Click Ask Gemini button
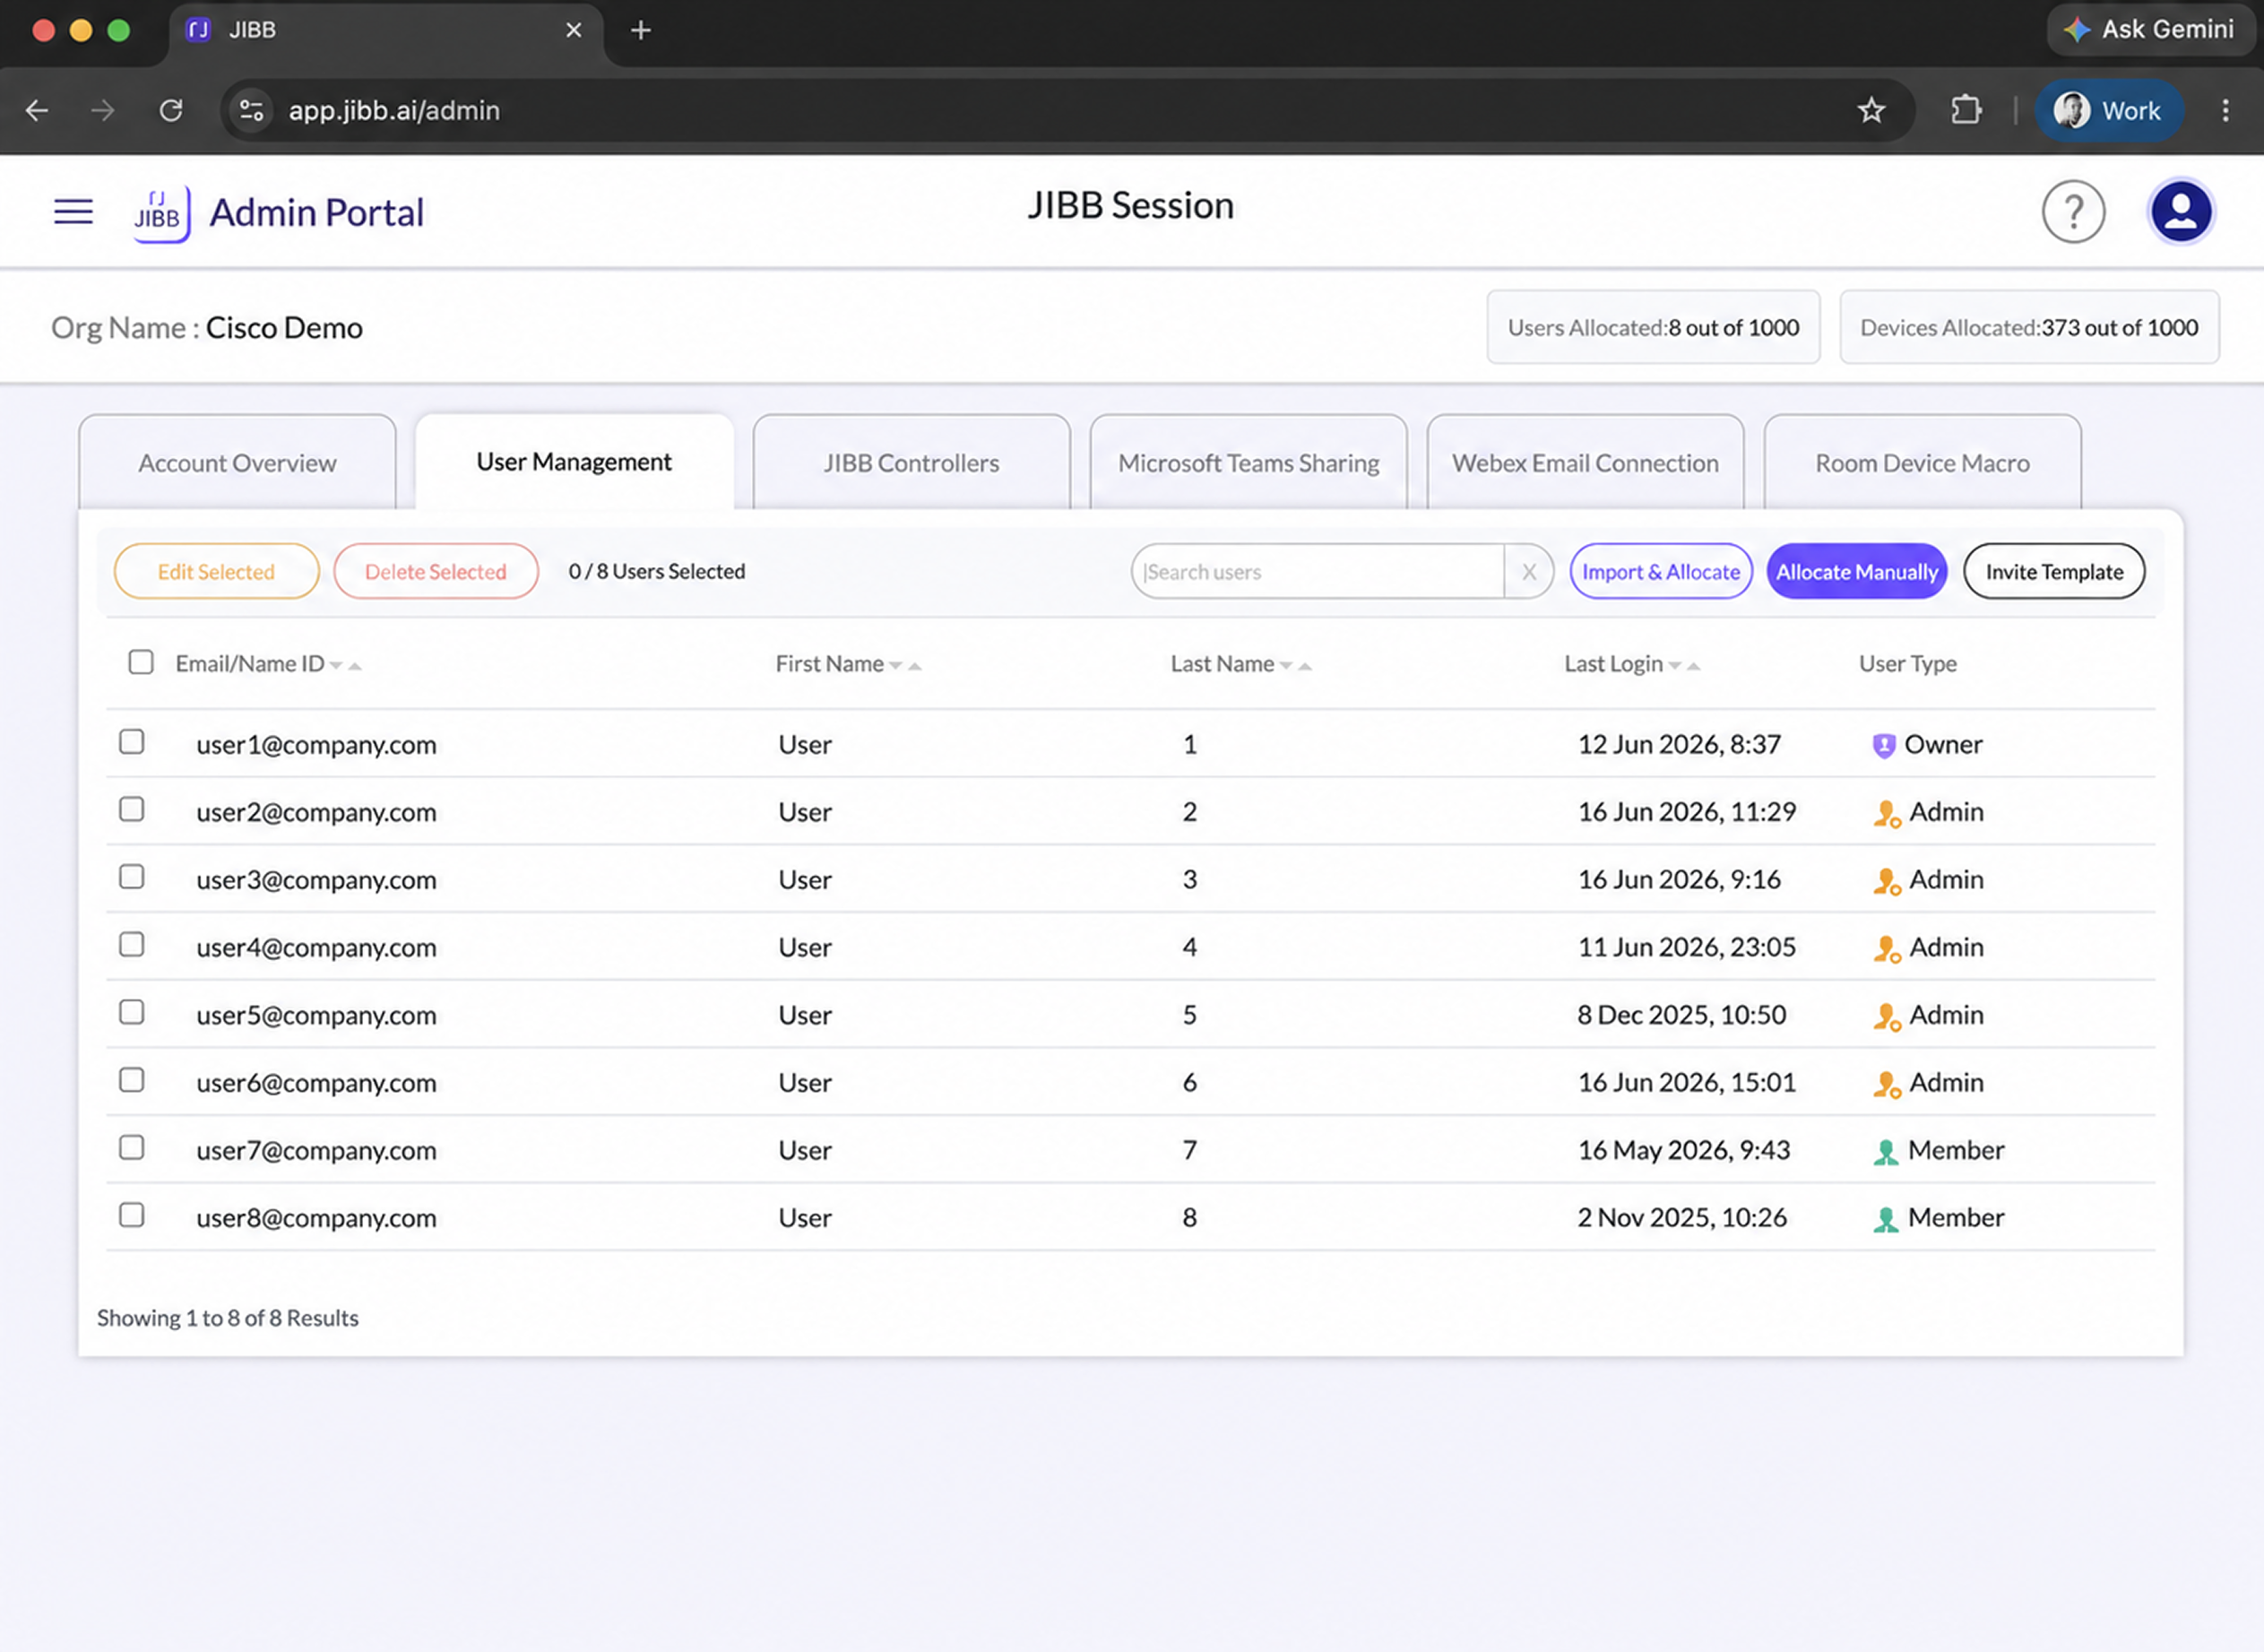 (x=2148, y=29)
